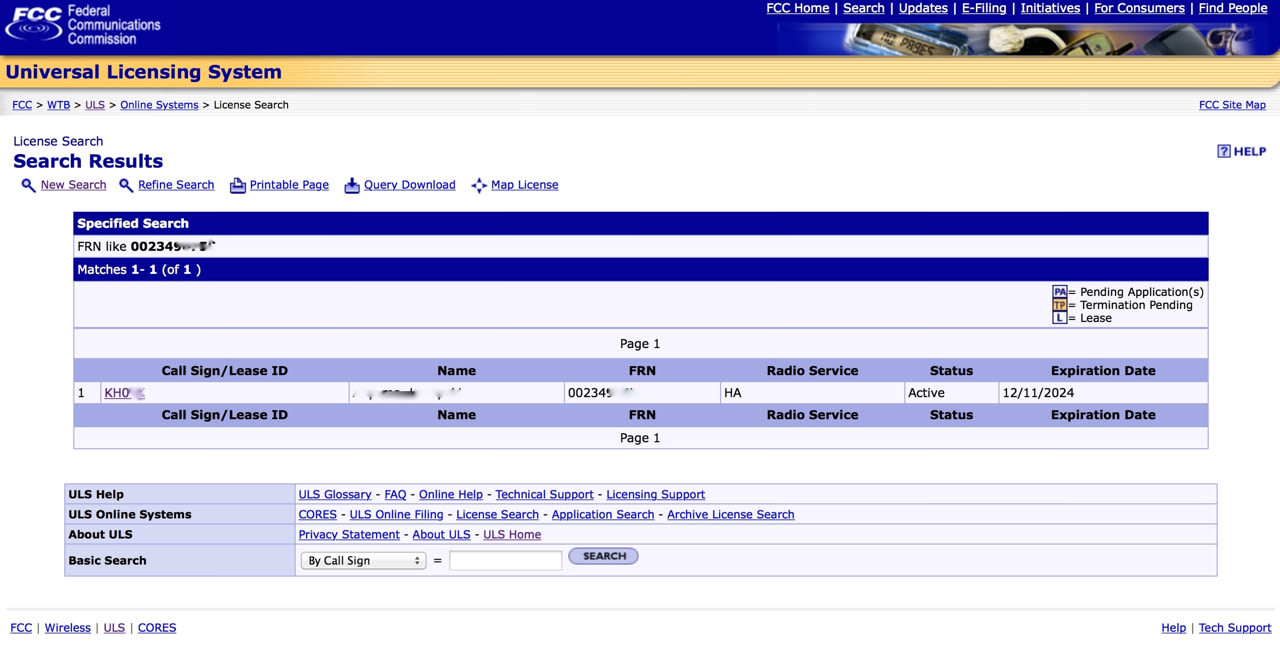Screen dimensions: 1280x650
Task: Click the Specified Search header bar
Action: pos(640,223)
